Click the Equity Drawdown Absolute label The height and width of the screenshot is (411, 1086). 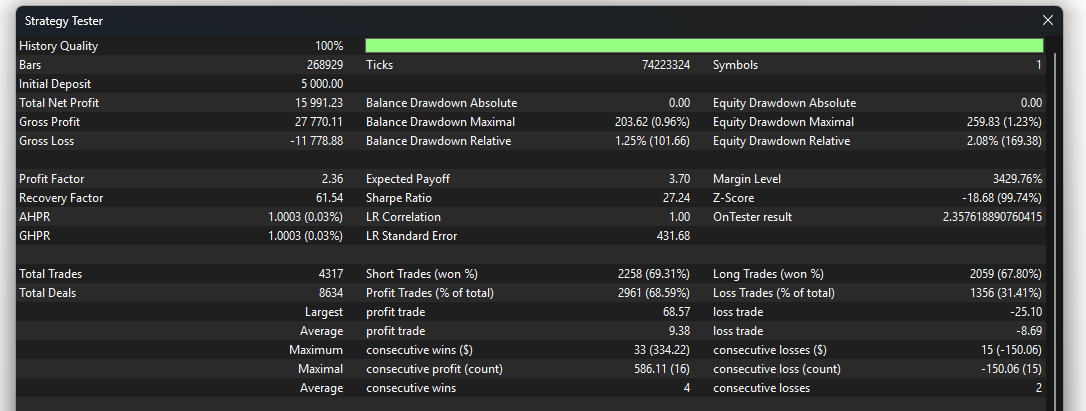pyautogui.click(x=785, y=103)
